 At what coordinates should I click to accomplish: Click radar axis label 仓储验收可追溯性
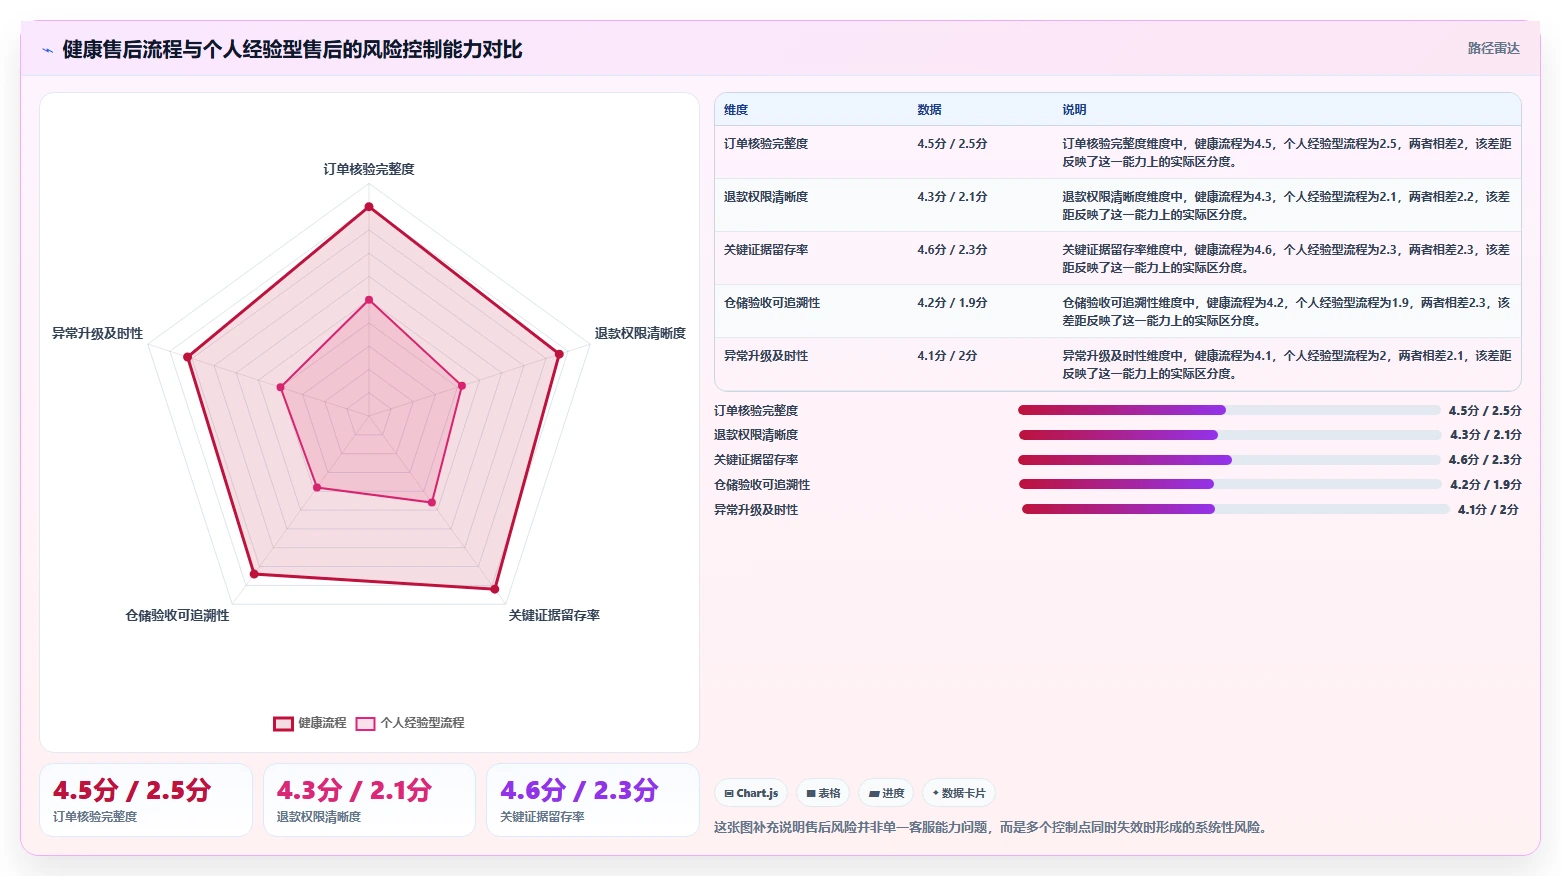coord(177,615)
